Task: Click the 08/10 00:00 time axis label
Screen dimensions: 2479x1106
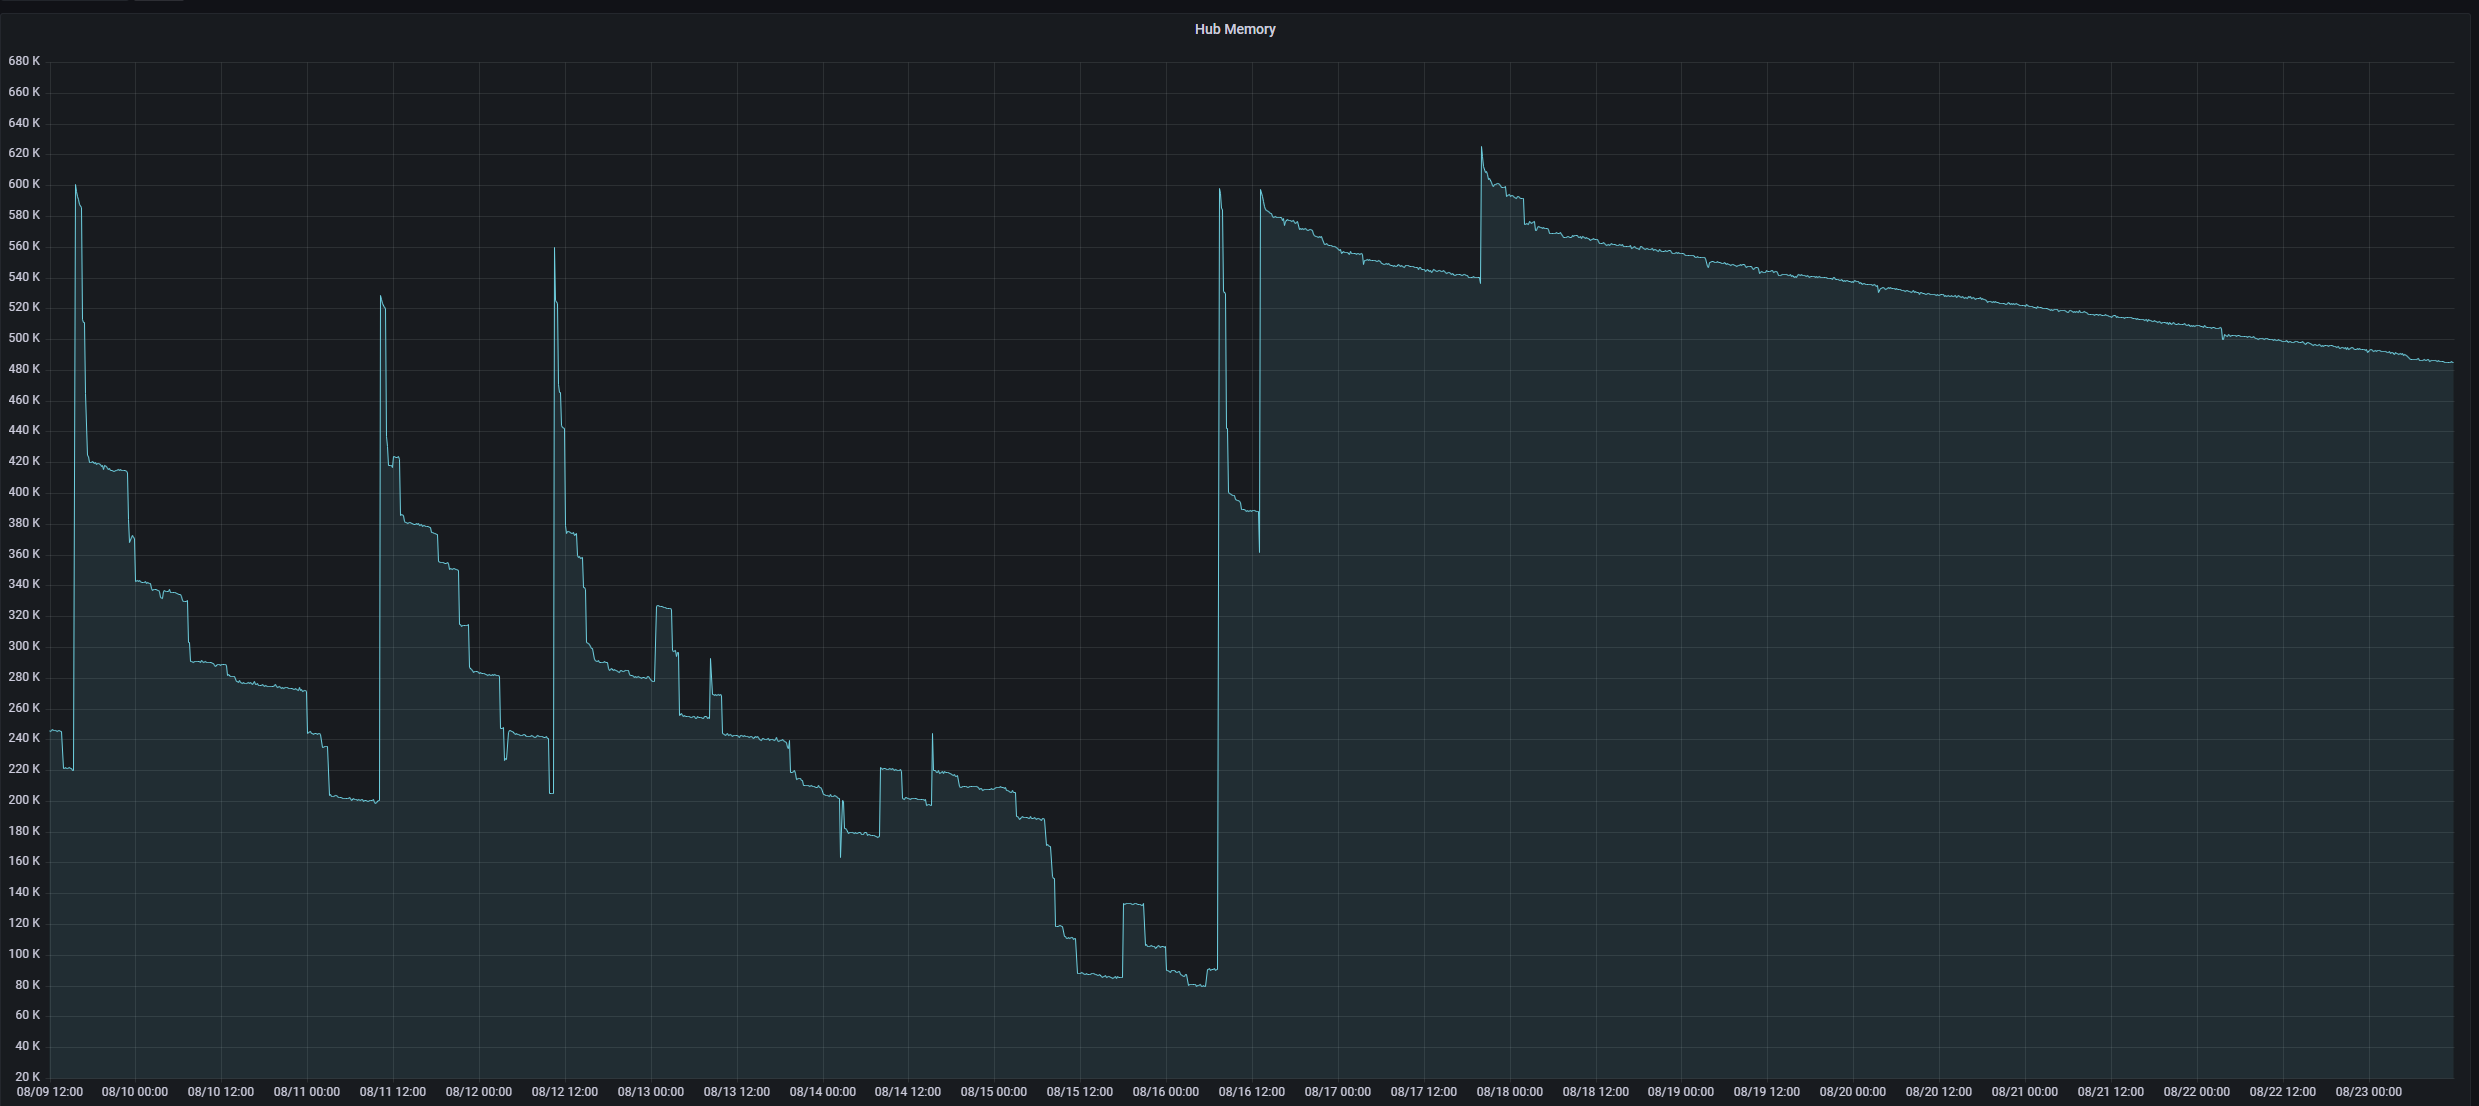Action: (135, 1092)
